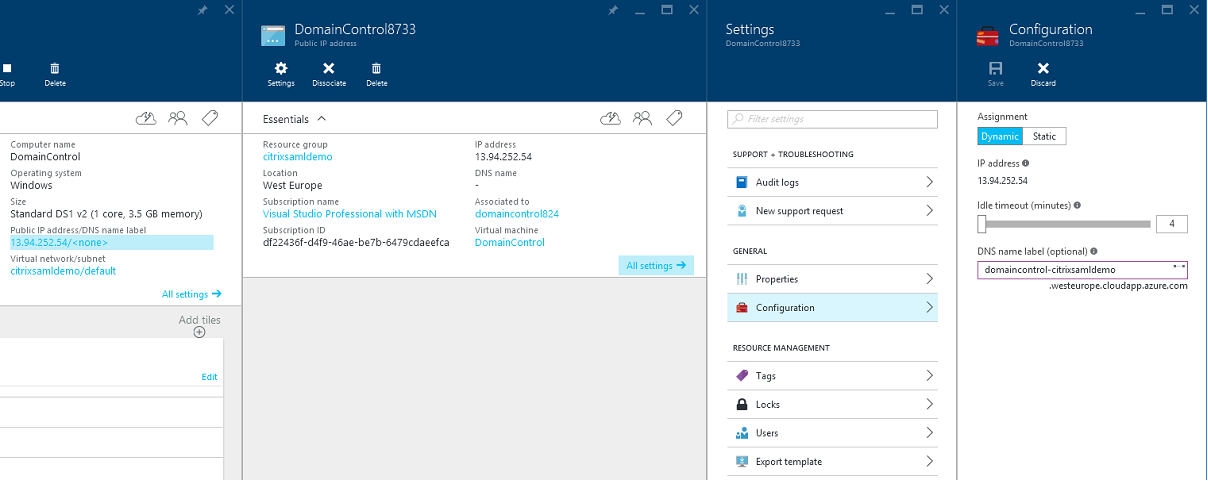
Task: Open citrixsamldemo resource group link
Action: 297,157
